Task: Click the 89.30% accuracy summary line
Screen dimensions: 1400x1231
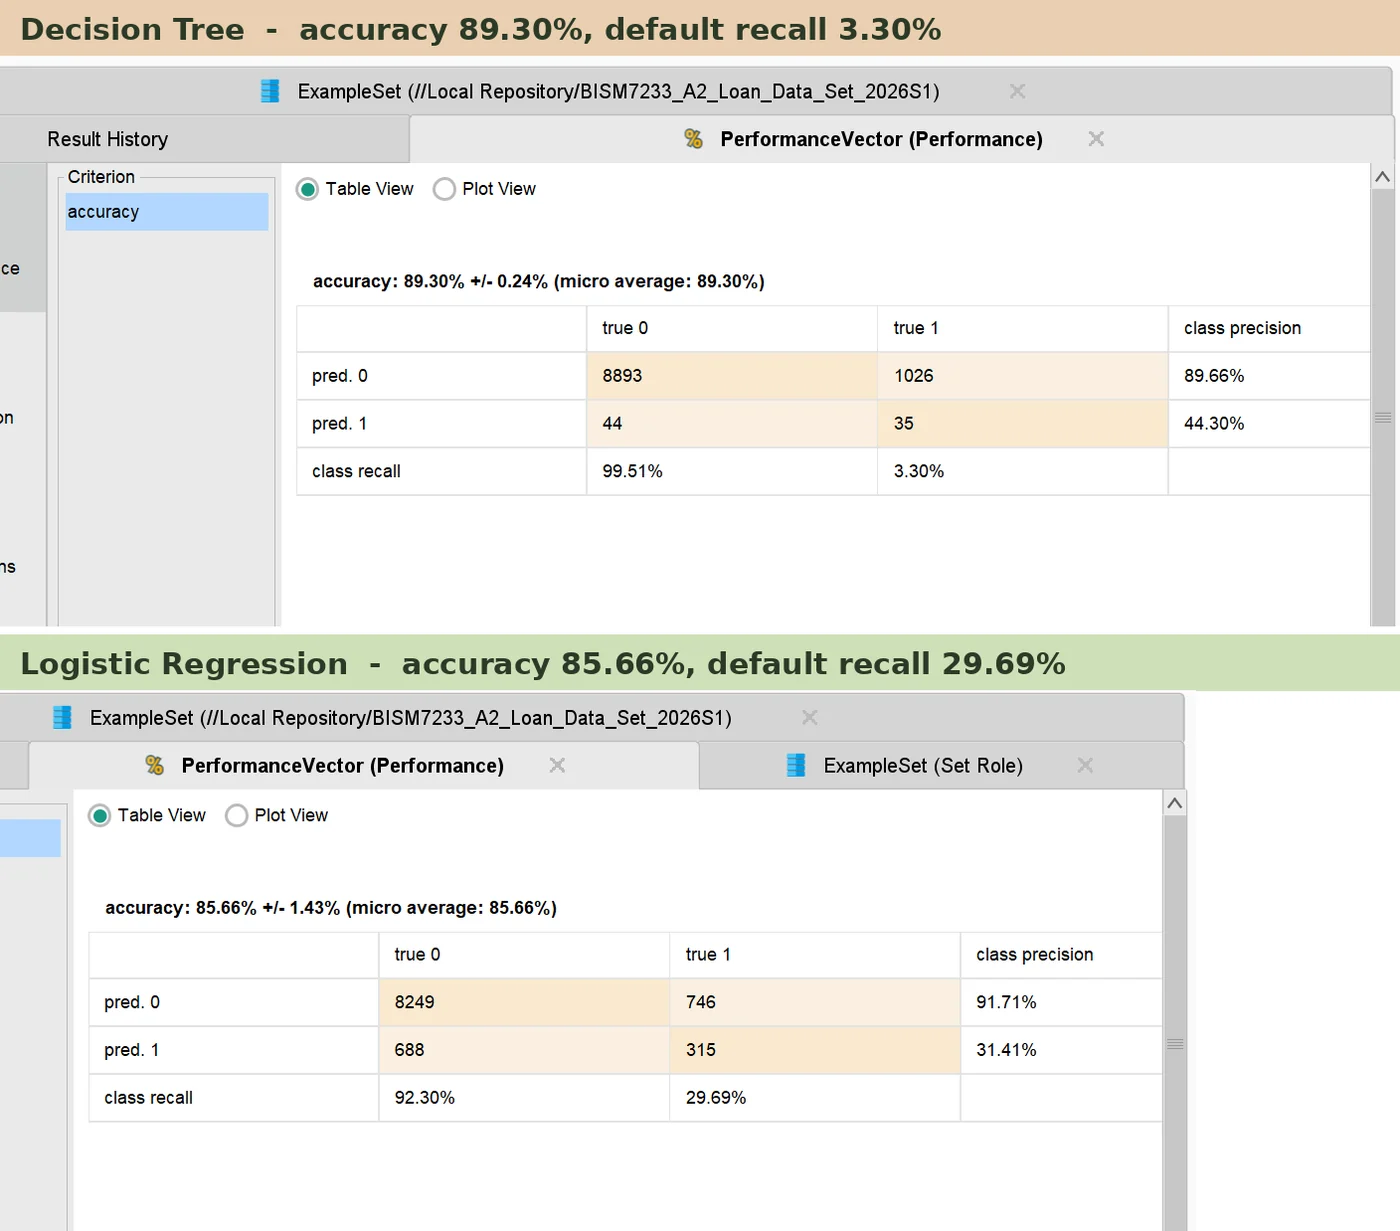Action: (539, 282)
